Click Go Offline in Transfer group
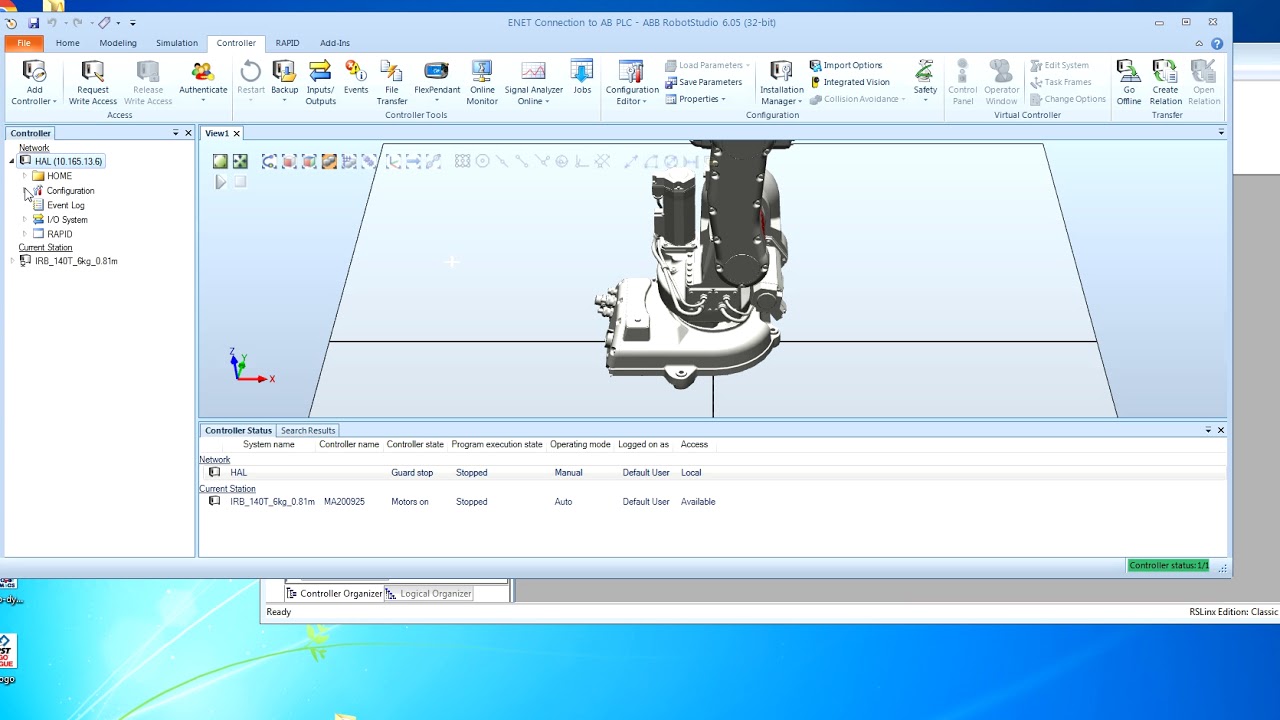 click(x=1129, y=83)
